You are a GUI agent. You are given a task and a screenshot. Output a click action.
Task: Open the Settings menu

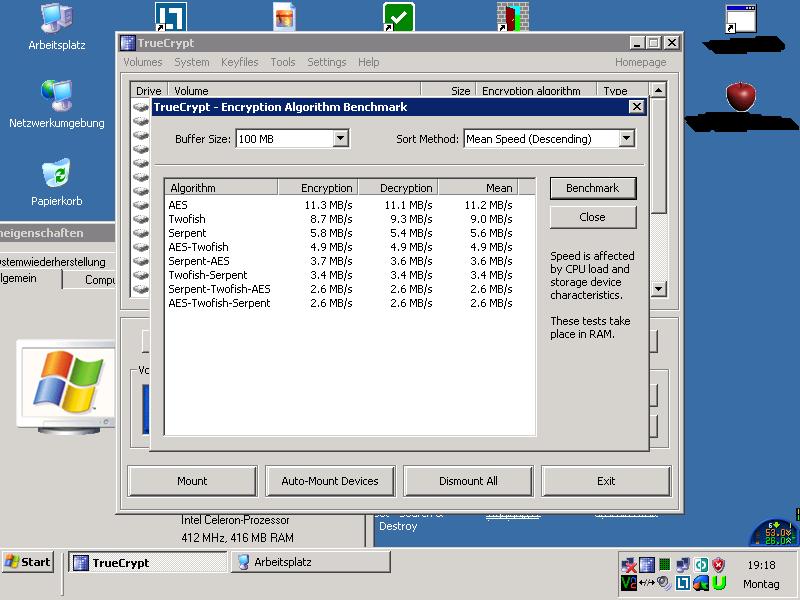[327, 62]
